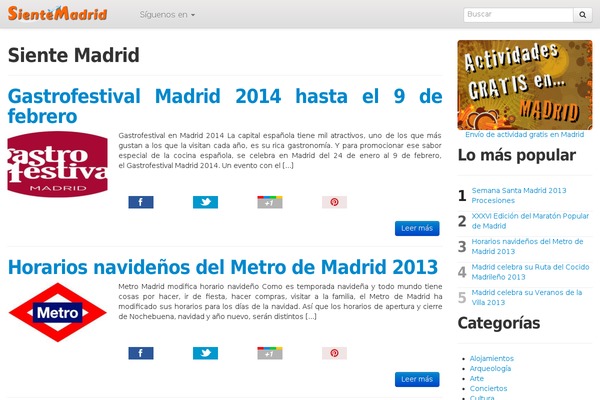Pin the Gastrofestival article on Pinterest
The image size is (600, 400).
(334, 202)
